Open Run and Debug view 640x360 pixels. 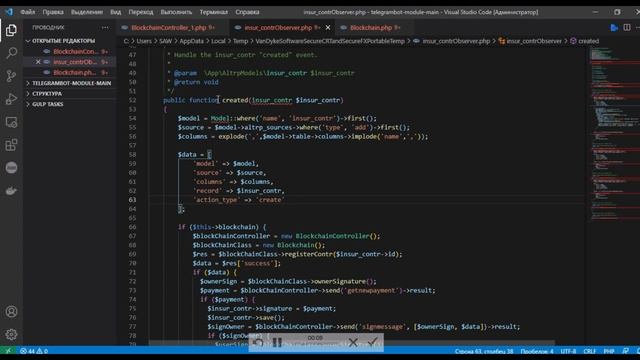pyautogui.click(x=11, y=99)
